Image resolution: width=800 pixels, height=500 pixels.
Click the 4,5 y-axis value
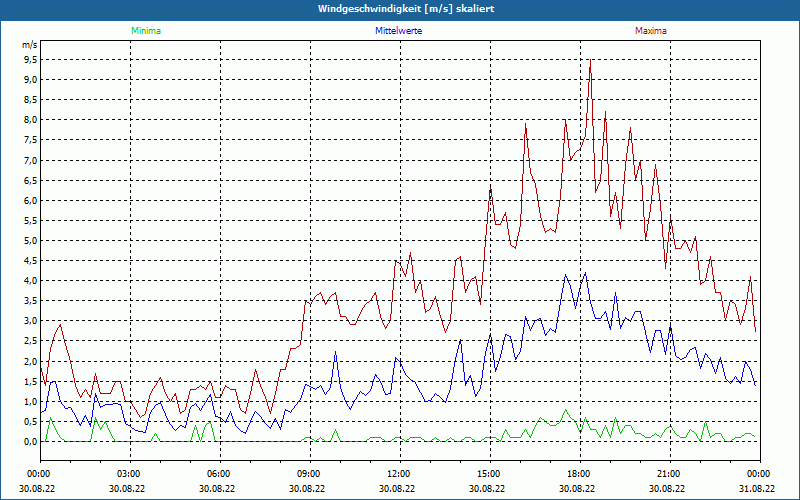coord(30,261)
